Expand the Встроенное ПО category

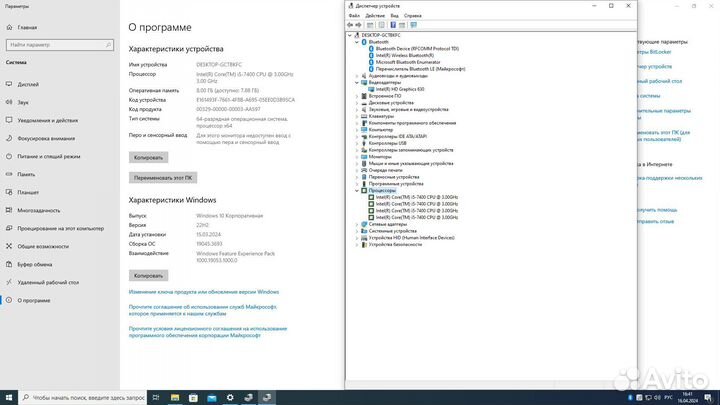[x=357, y=96]
